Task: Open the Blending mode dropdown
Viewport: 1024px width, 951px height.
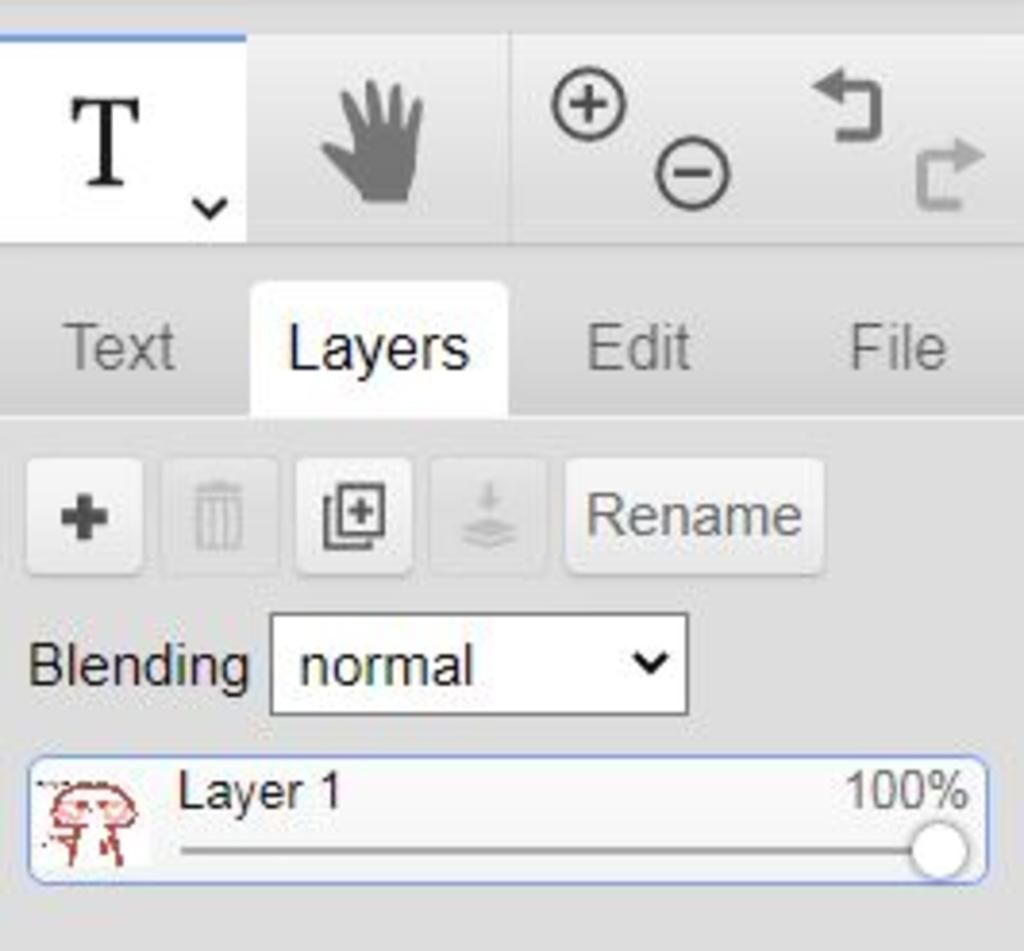Action: pos(479,664)
